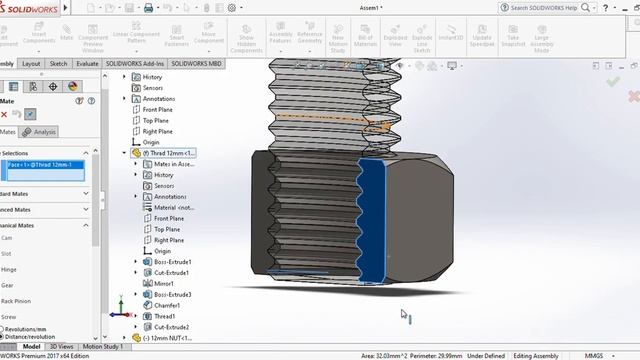The image size is (640, 360).
Task: Click the Exploded View tool
Action: (395, 36)
